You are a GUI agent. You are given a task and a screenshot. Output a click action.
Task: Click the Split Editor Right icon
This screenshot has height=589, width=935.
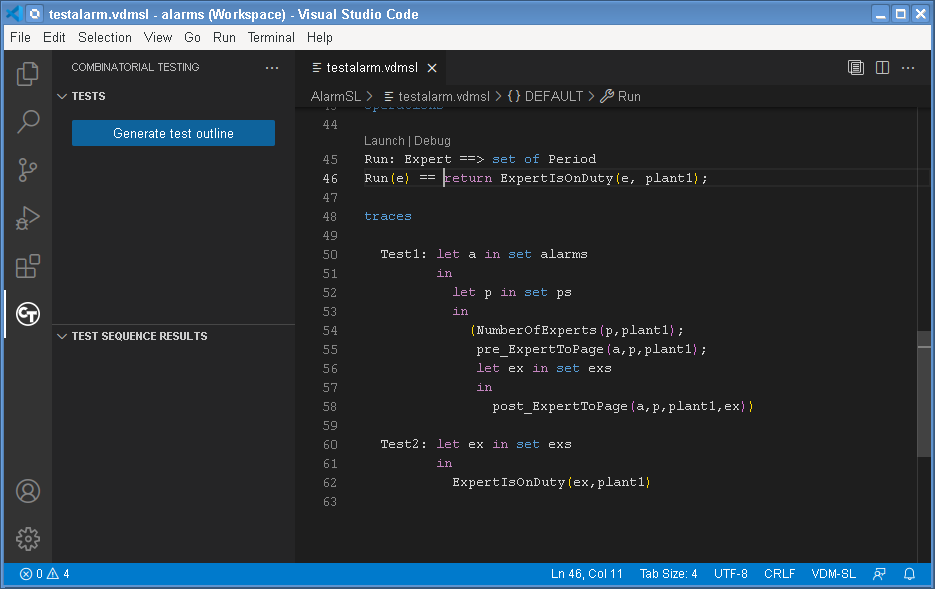(x=882, y=68)
